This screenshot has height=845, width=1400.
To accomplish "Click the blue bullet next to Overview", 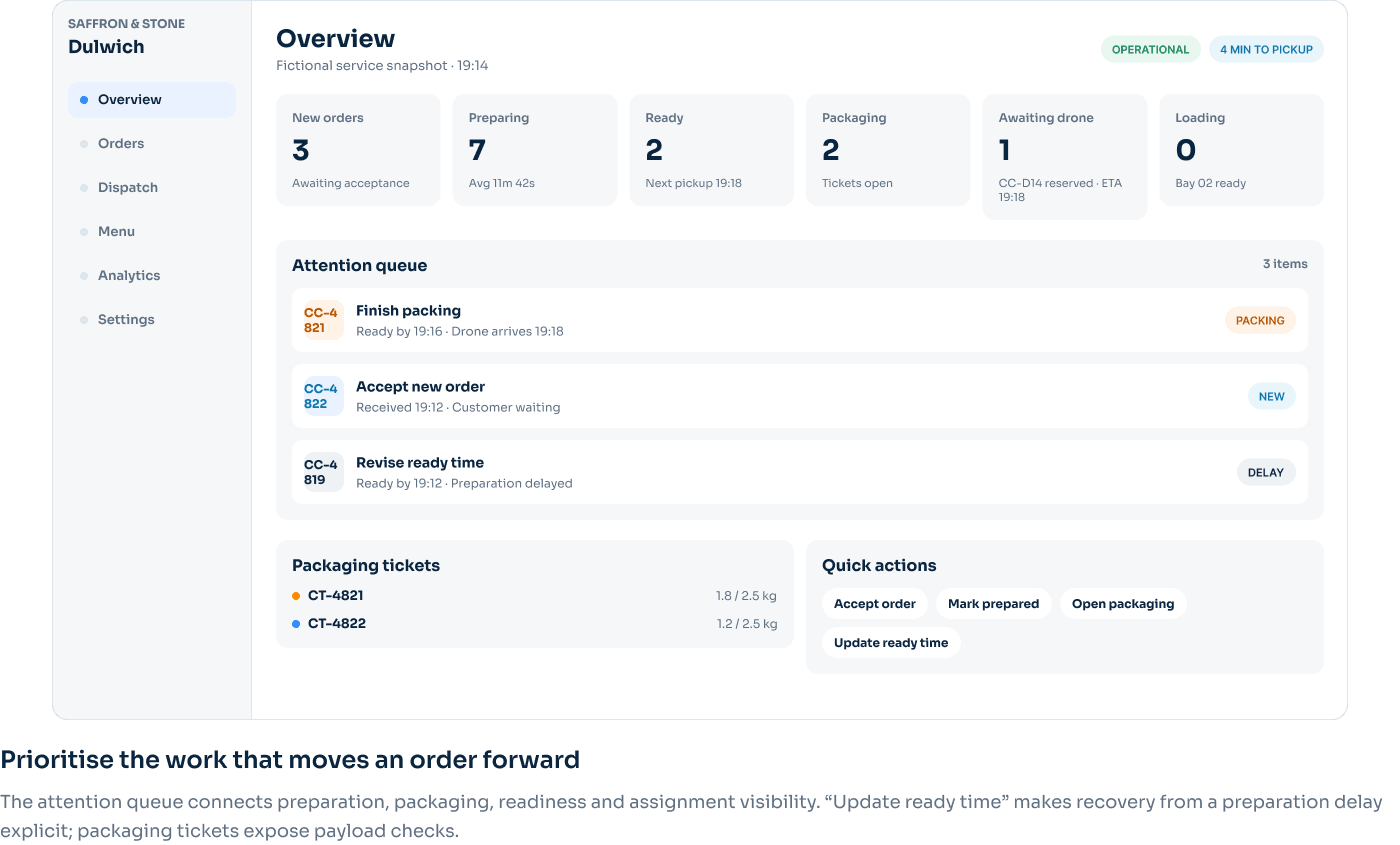I will (x=84, y=100).
